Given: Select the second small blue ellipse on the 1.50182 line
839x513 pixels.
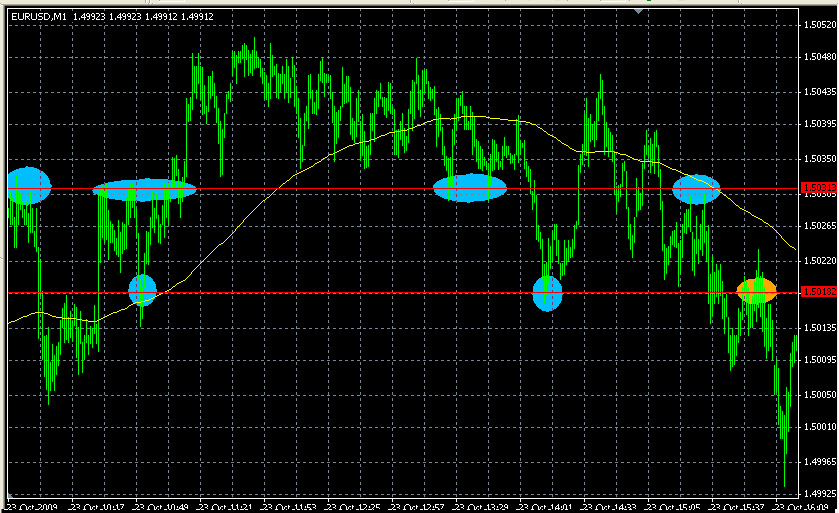Looking at the screenshot, I should click(548, 293).
